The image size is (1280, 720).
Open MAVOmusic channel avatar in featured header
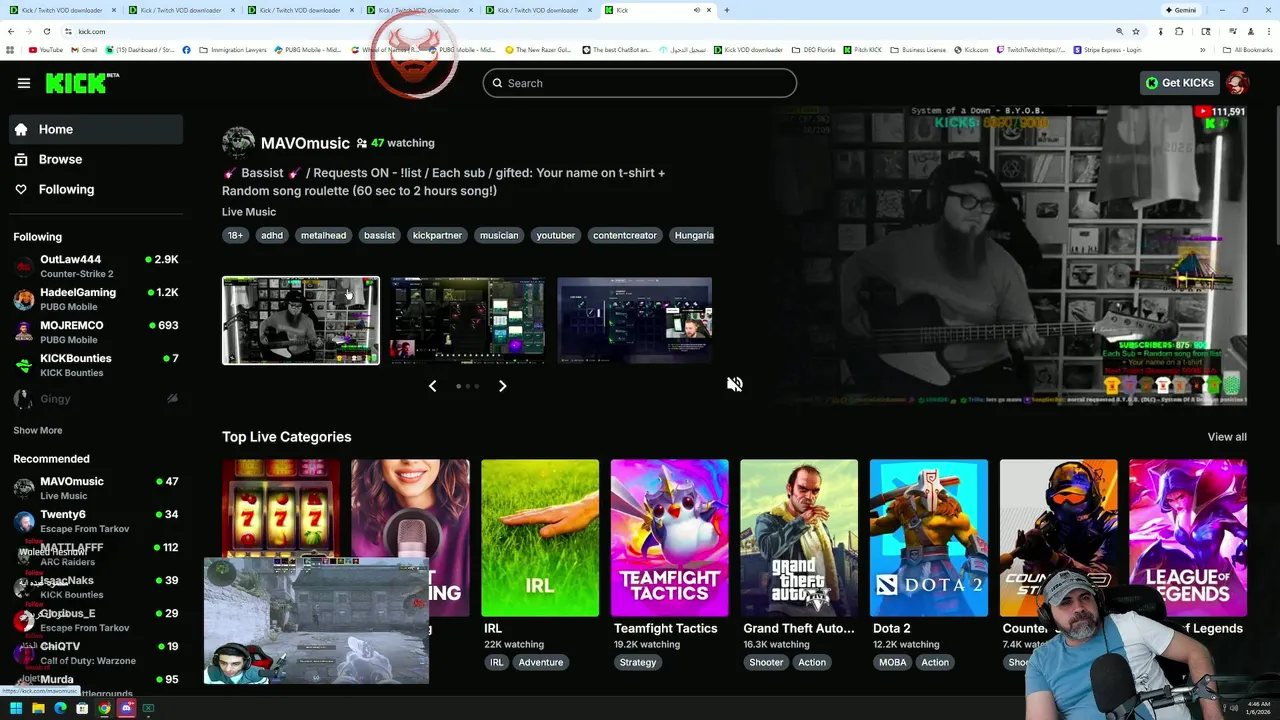[238, 143]
